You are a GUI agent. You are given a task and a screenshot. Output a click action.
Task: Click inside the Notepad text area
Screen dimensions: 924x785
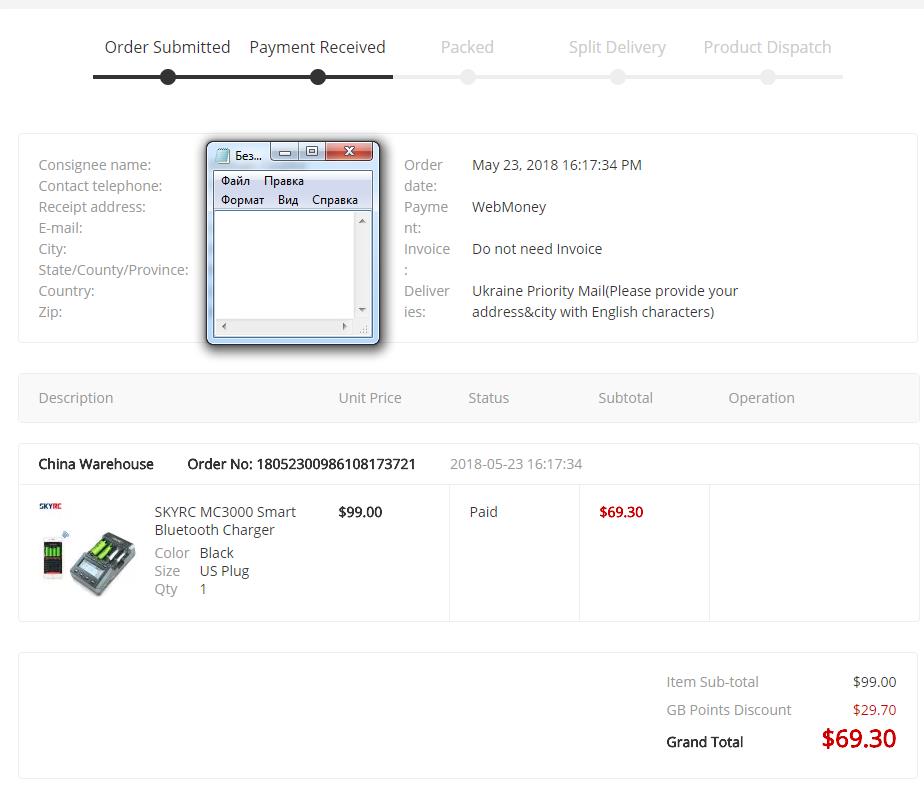coord(285,265)
